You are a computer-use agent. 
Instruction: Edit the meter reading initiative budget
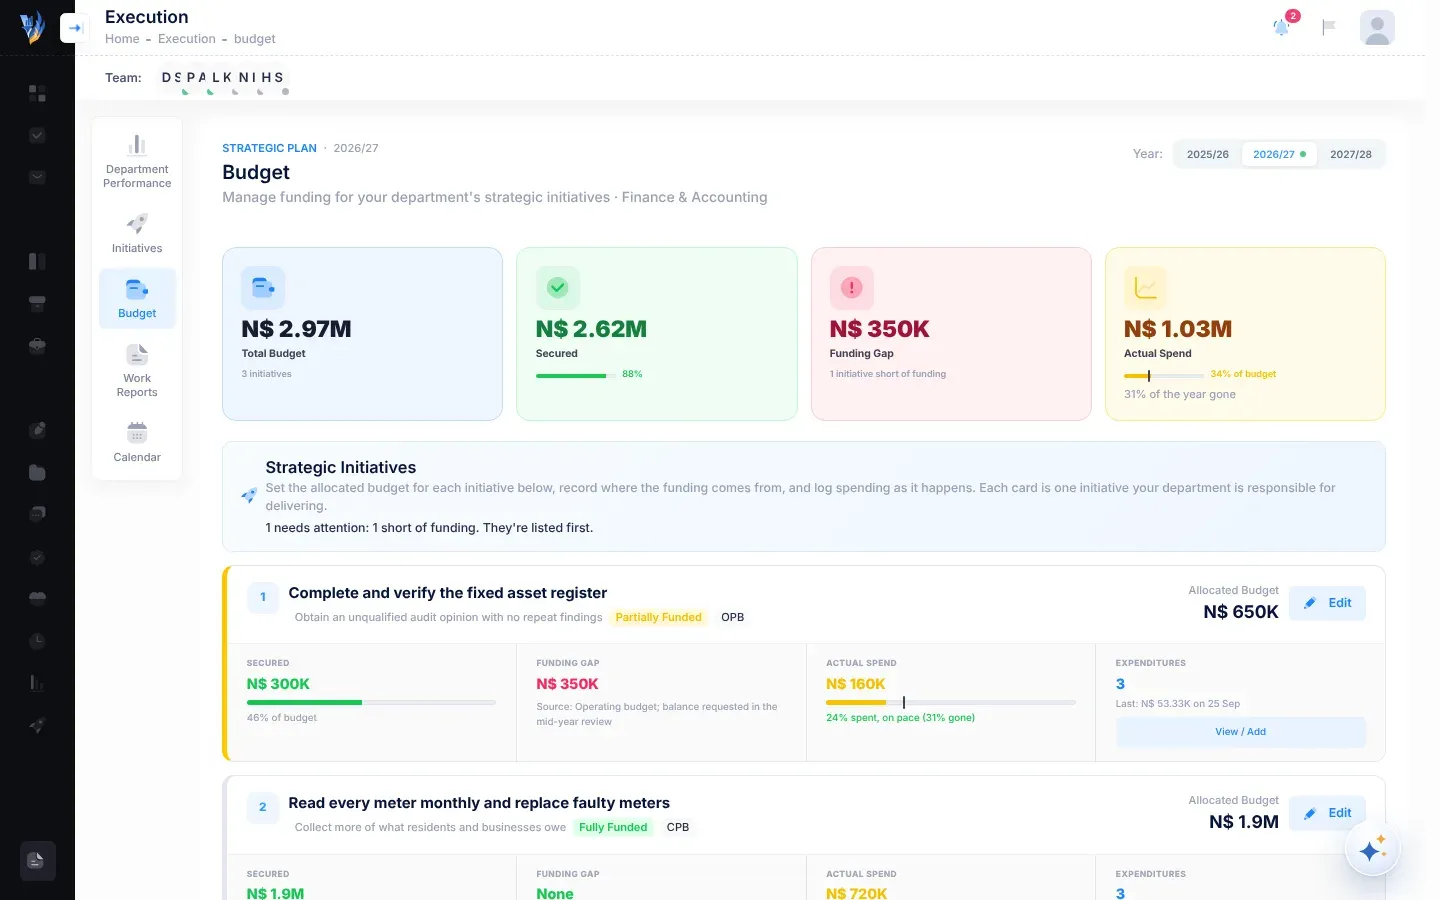1327,813
